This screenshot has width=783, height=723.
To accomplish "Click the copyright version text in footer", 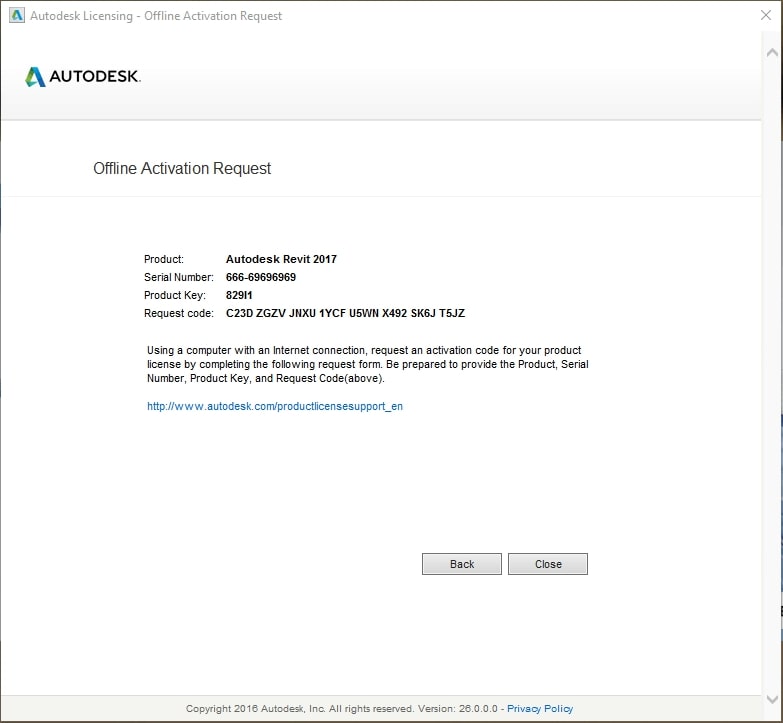I will (342, 709).
